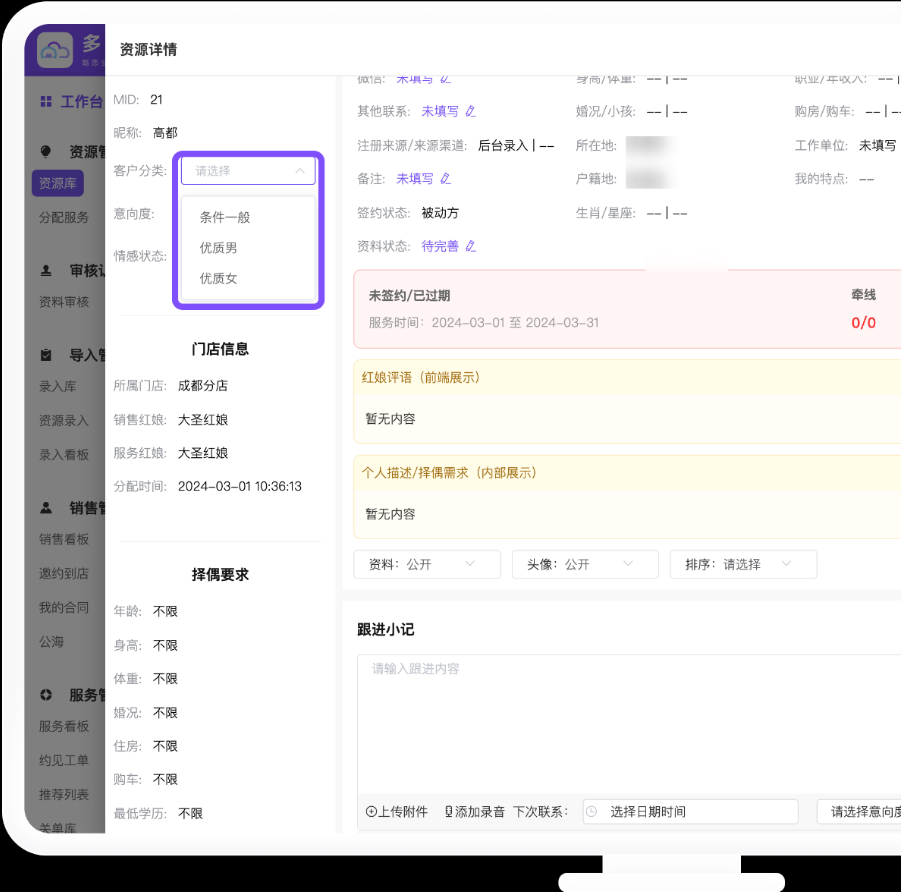Select 条件一般 from the dropdown list
The image size is (902, 892).
pyautogui.click(x=225, y=217)
